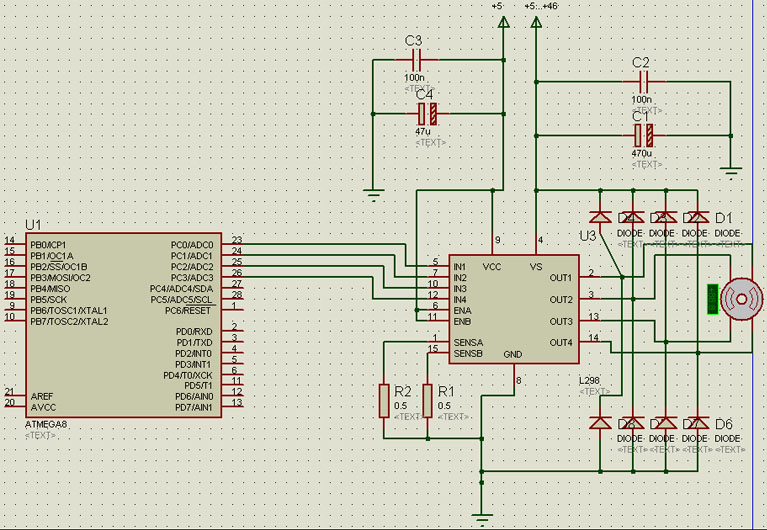Click the ground symbol below capacitor C1
This screenshot has height=530, width=767.
pyautogui.click(x=731, y=174)
